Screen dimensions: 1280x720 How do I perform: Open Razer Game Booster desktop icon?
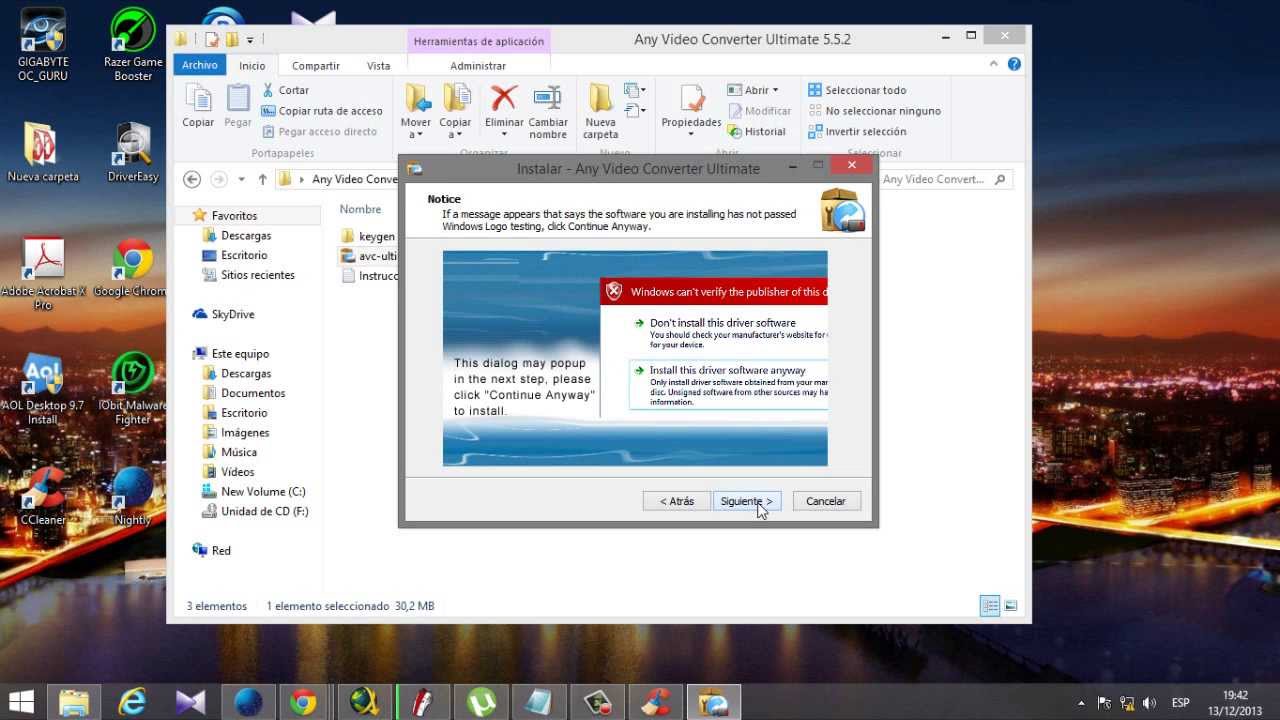[133, 46]
